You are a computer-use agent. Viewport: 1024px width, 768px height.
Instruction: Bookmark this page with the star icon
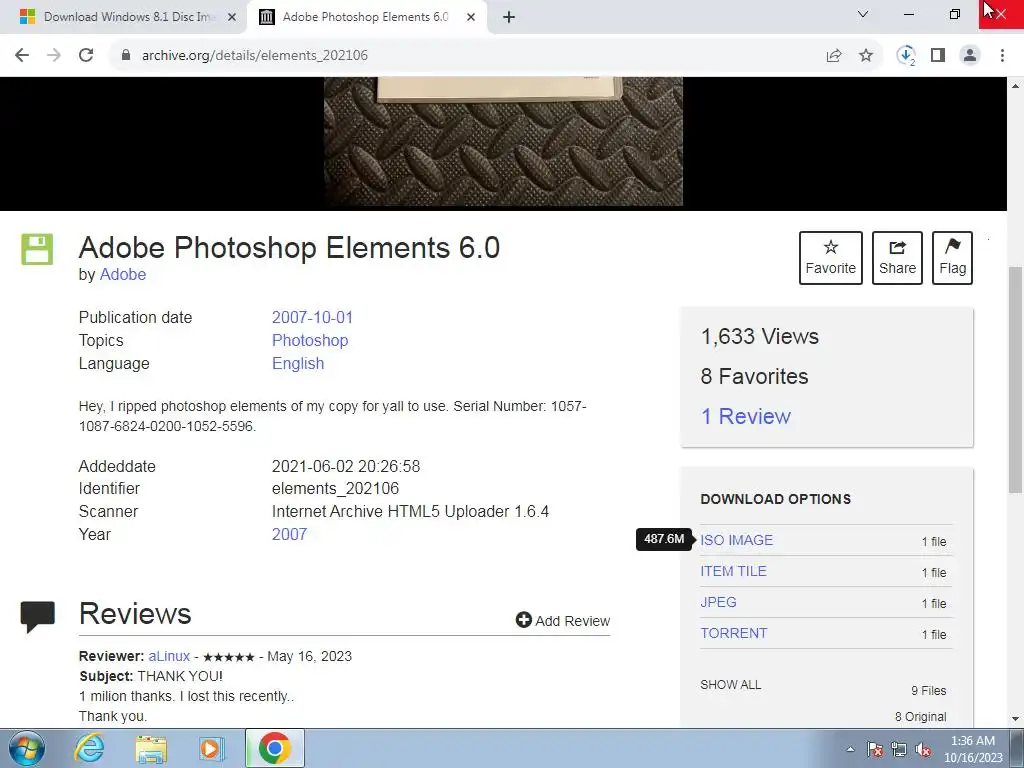[x=865, y=56]
